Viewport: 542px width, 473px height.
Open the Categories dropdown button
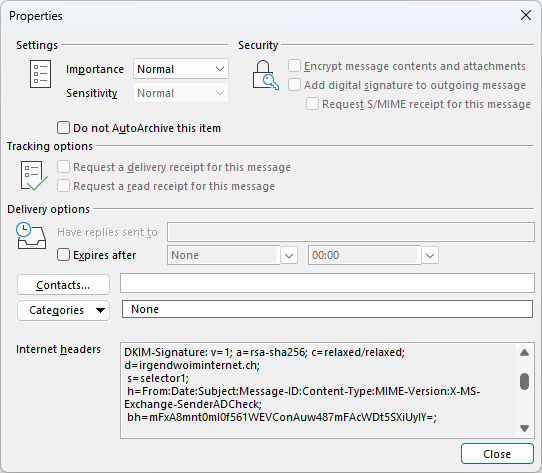[x=64, y=310]
